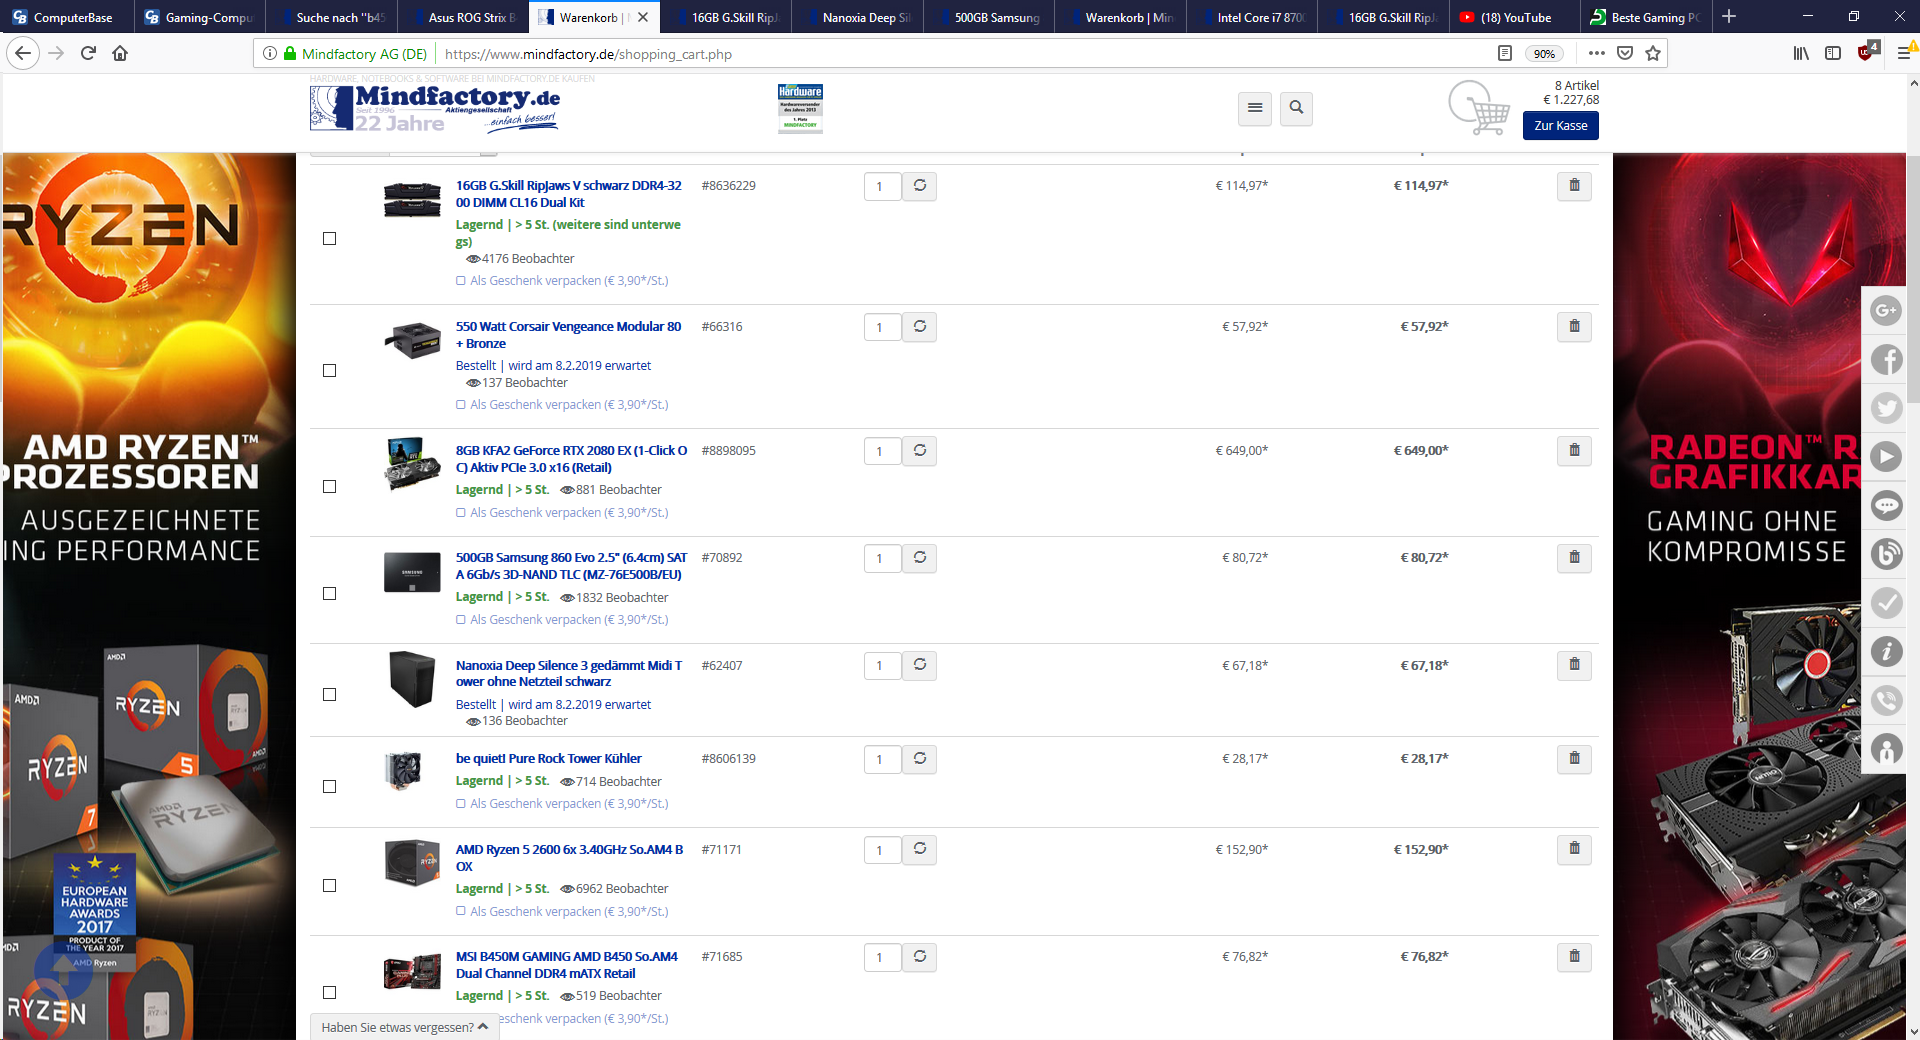Open the Firefox application menu
The image size is (1920, 1040).
(1904, 54)
